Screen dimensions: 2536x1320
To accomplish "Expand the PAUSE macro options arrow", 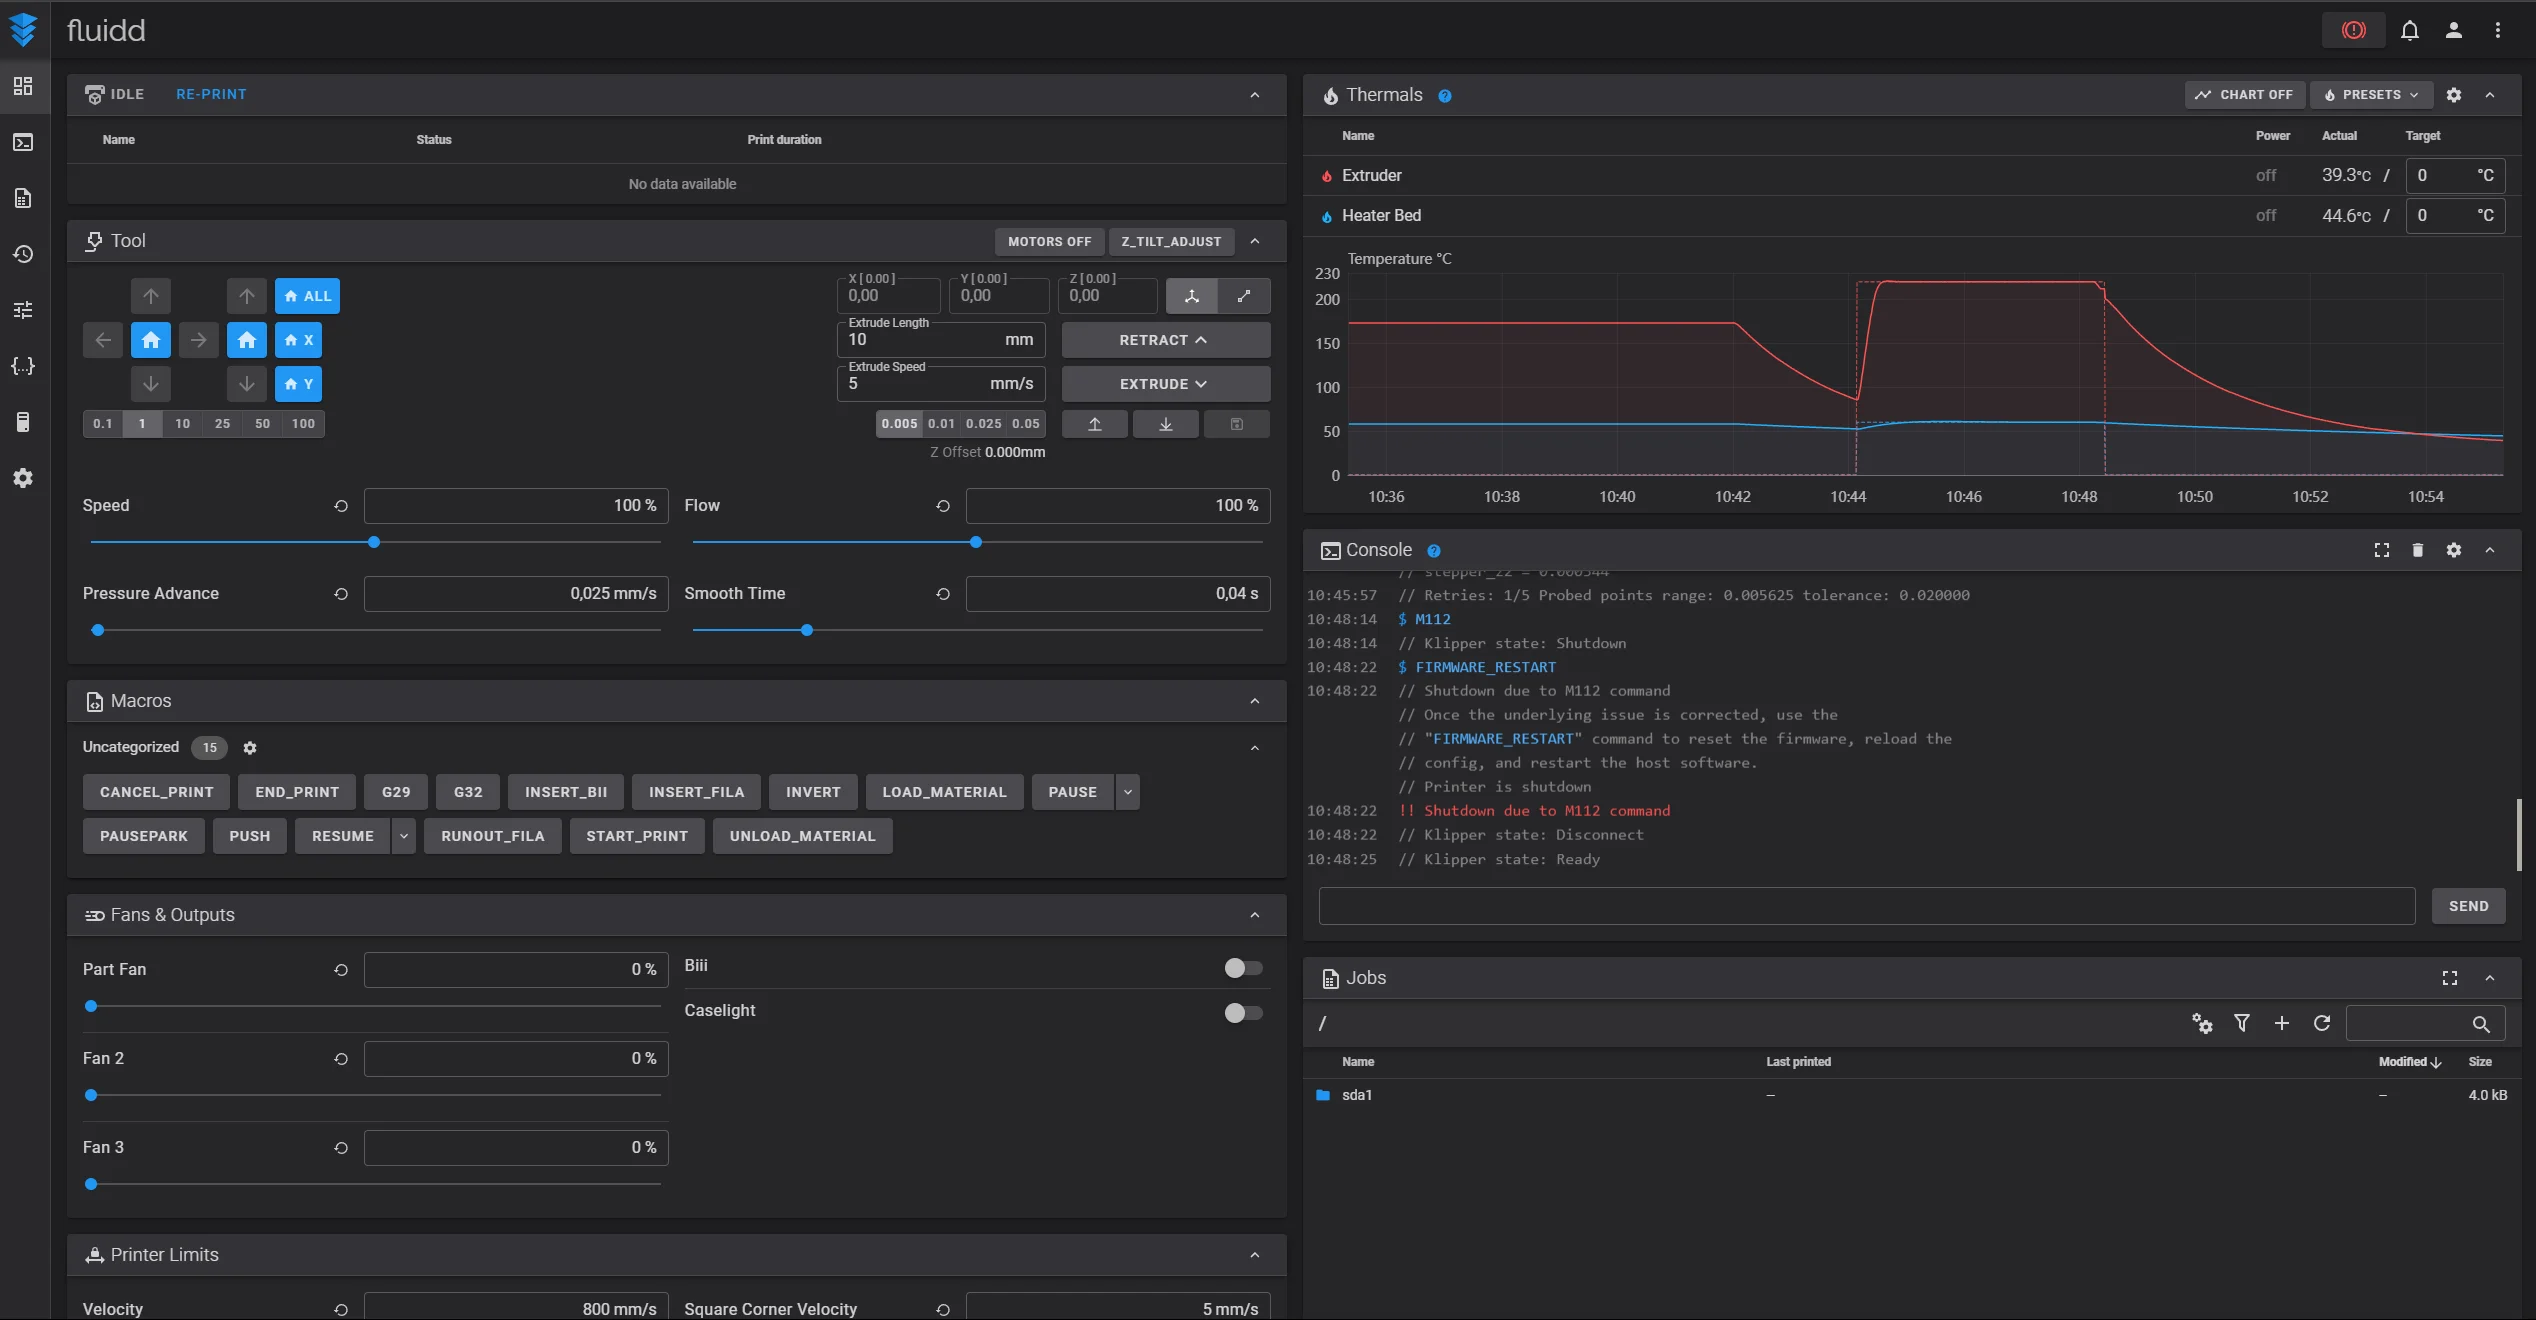I will coord(1128,792).
